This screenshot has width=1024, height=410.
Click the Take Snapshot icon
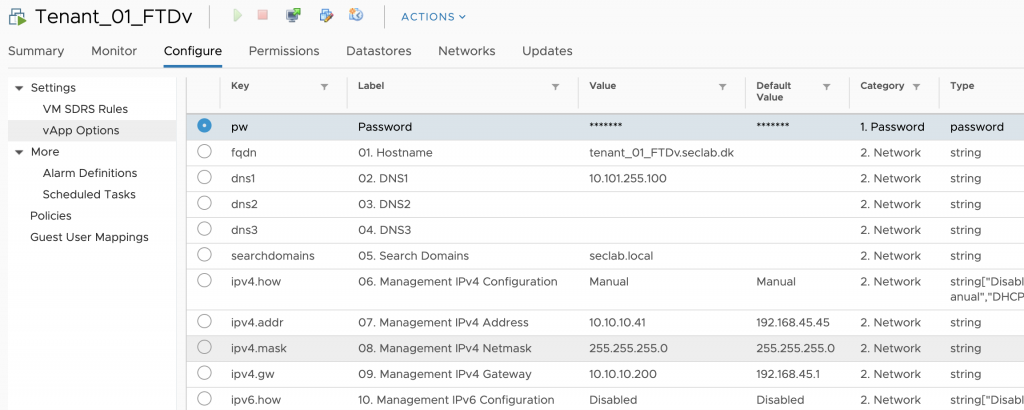[356, 16]
